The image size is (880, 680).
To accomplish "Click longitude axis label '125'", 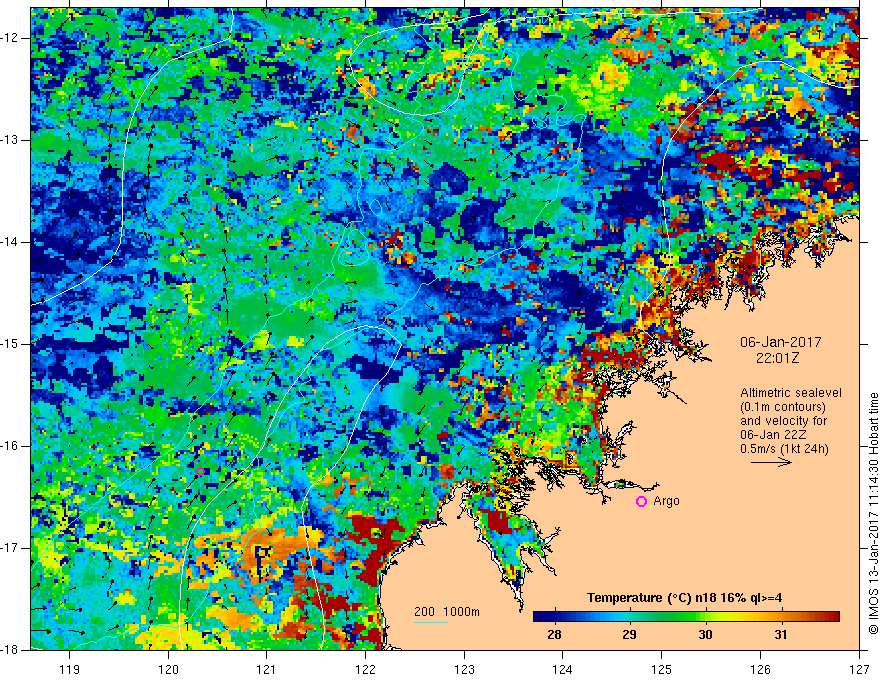I will [x=662, y=669].
